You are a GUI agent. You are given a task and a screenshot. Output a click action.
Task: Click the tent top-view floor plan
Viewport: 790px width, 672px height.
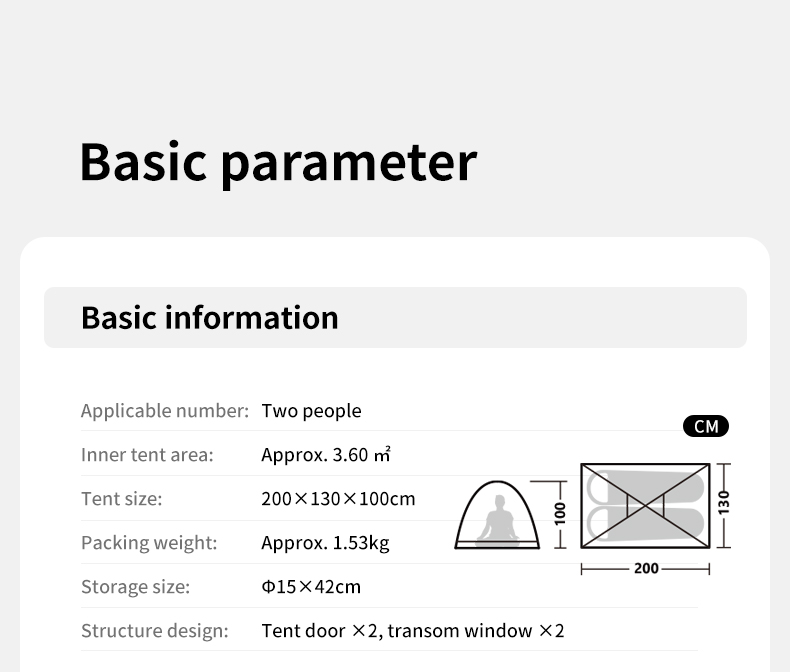point(645,504)
